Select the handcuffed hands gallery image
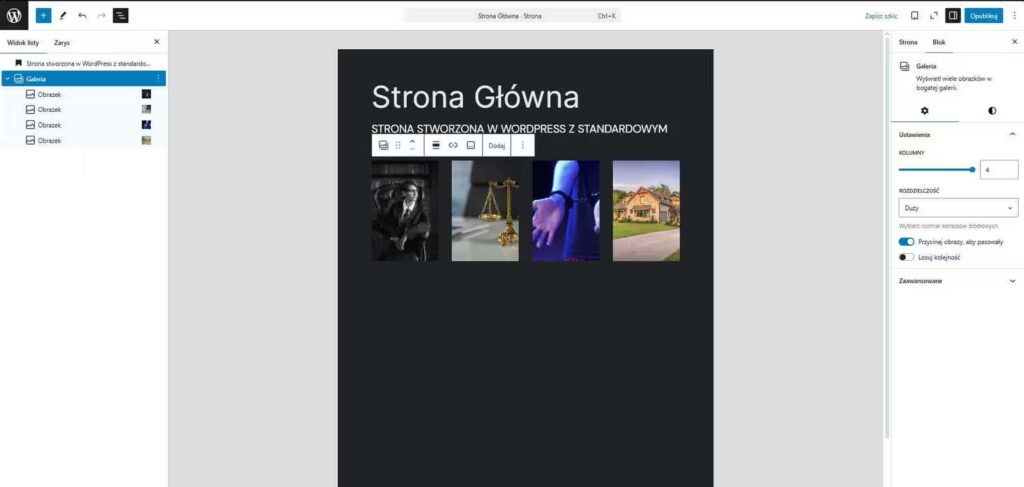 pyautogui.click(x=566, y=211)
